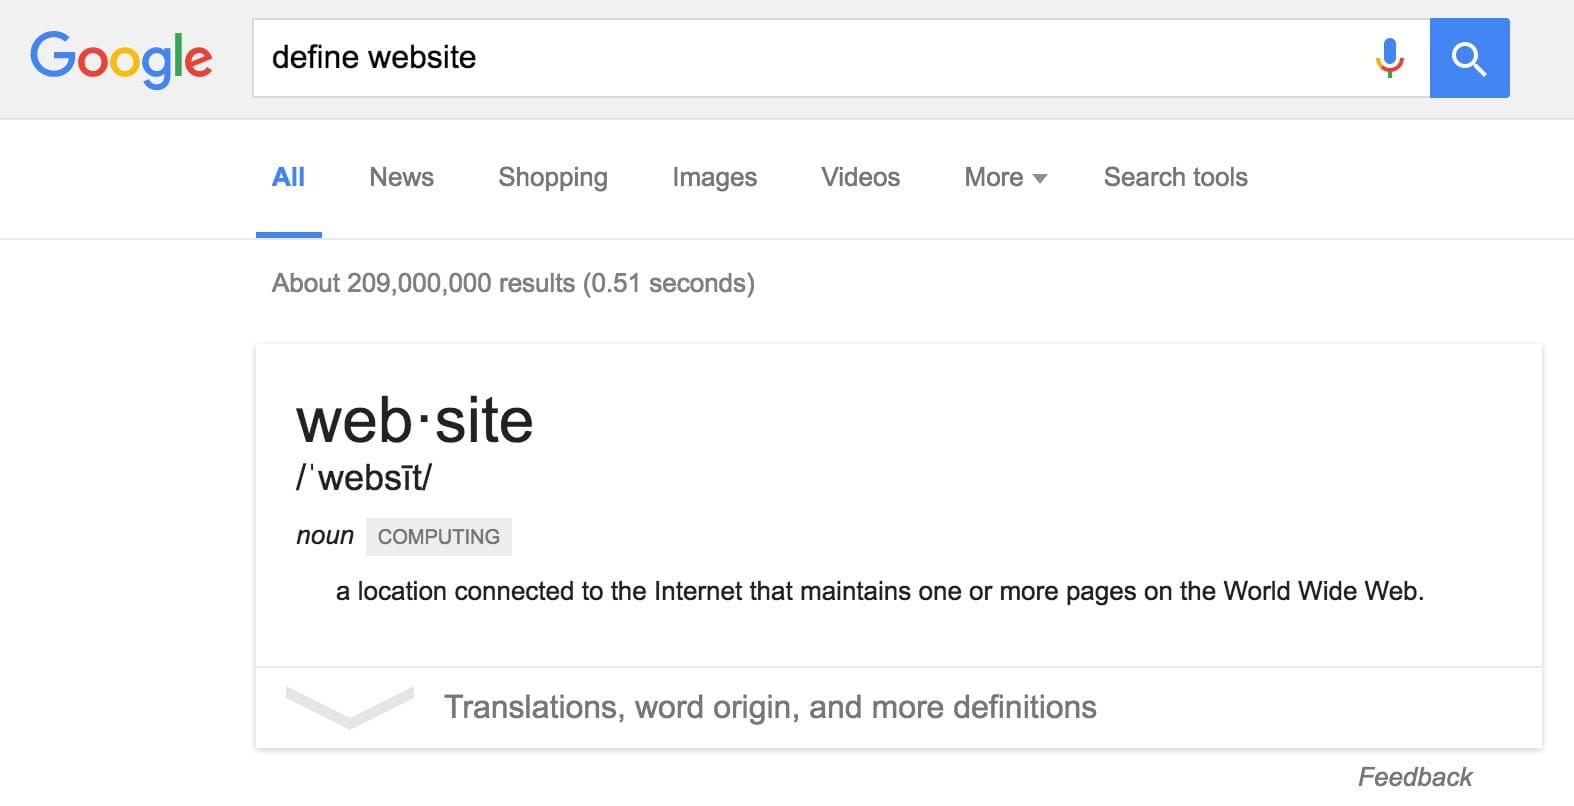Screen dimensions: 1574x806
Task: Open the Shopping results tab
Action: tap(552, 178)
